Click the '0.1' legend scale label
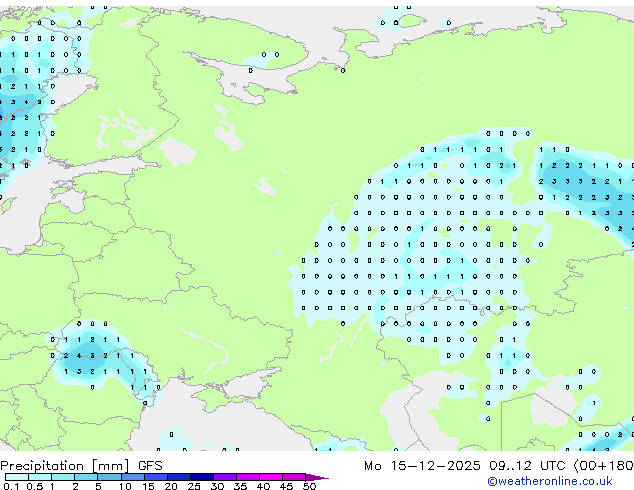This screenshot has width=634, height=490. pos(10,486)
